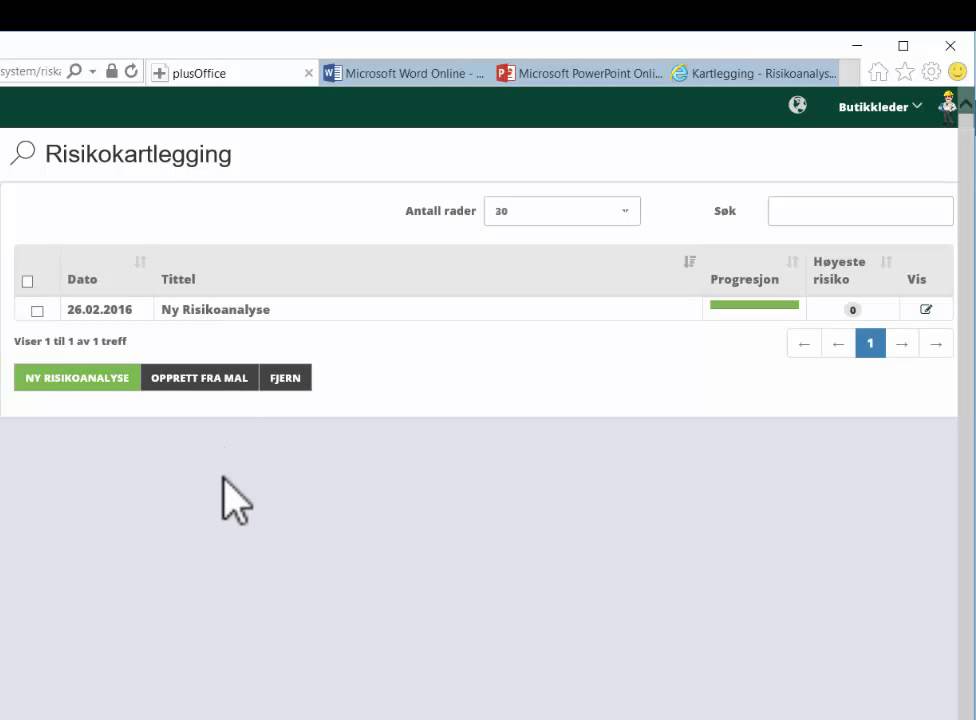Click the green progress bar
Screen dimensions: 976x720
click(754, 304)
